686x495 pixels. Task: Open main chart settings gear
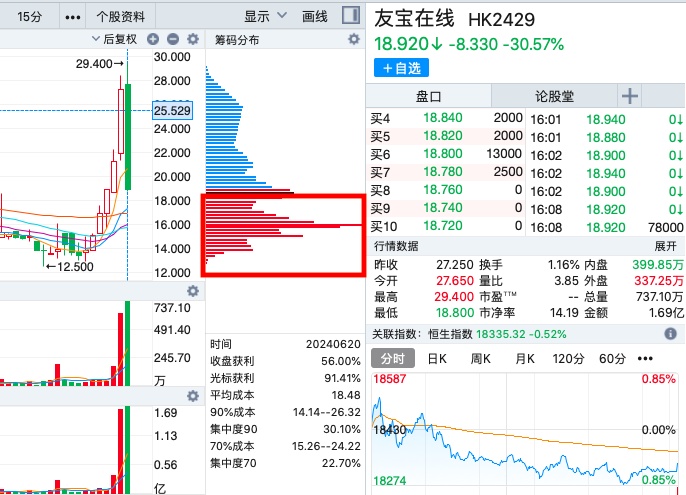coord(193,39)
